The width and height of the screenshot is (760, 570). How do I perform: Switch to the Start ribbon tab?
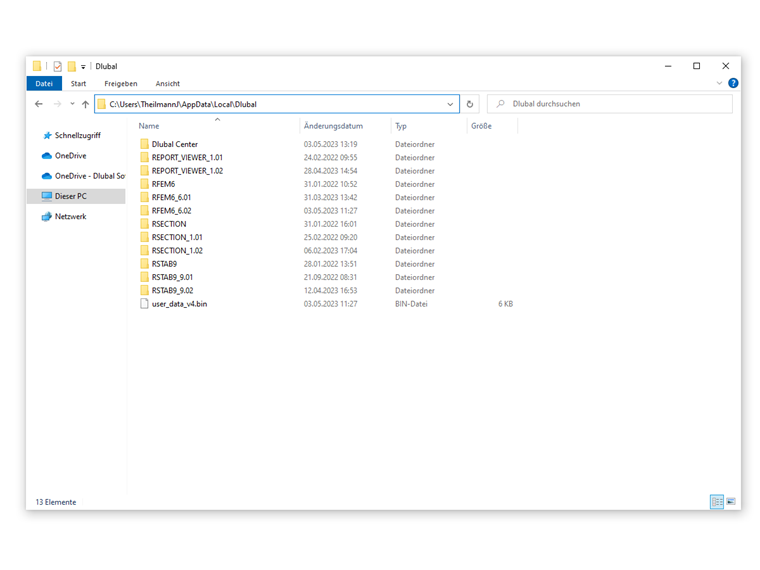78,83
